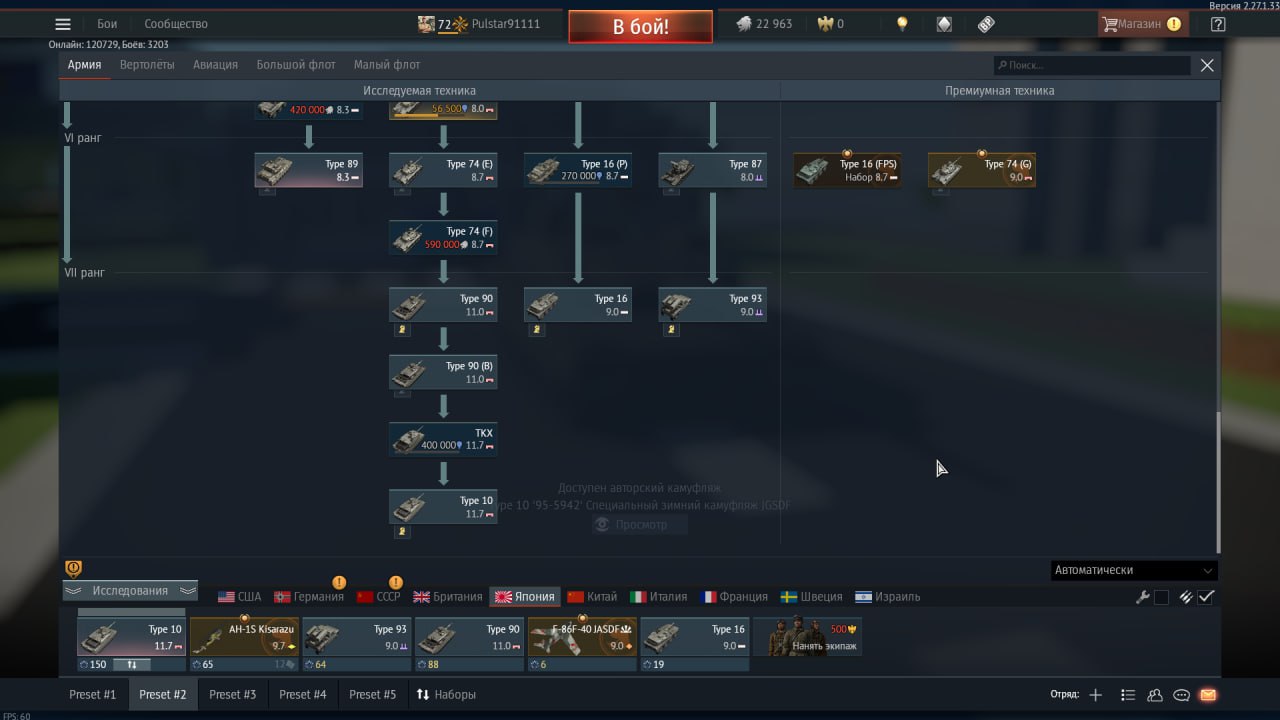
Task: Click the plus icon to invite to squad
Action: pos(1095,695)
